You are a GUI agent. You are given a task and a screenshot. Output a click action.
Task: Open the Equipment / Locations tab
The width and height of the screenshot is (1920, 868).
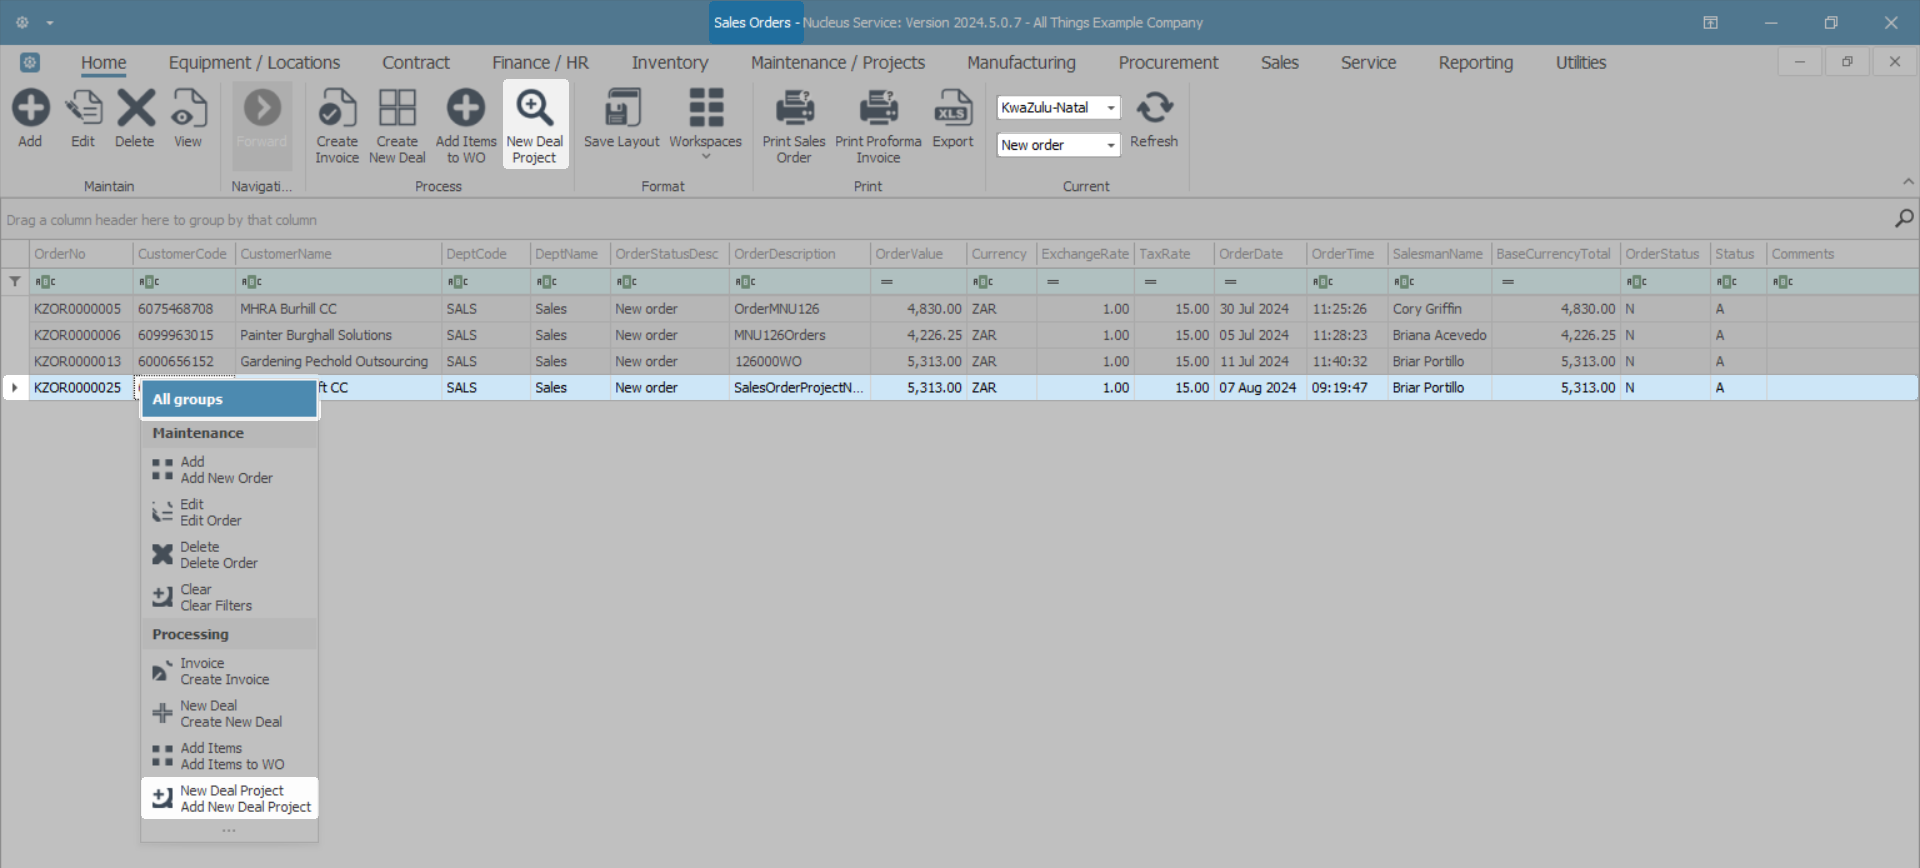tap(254, 62)
